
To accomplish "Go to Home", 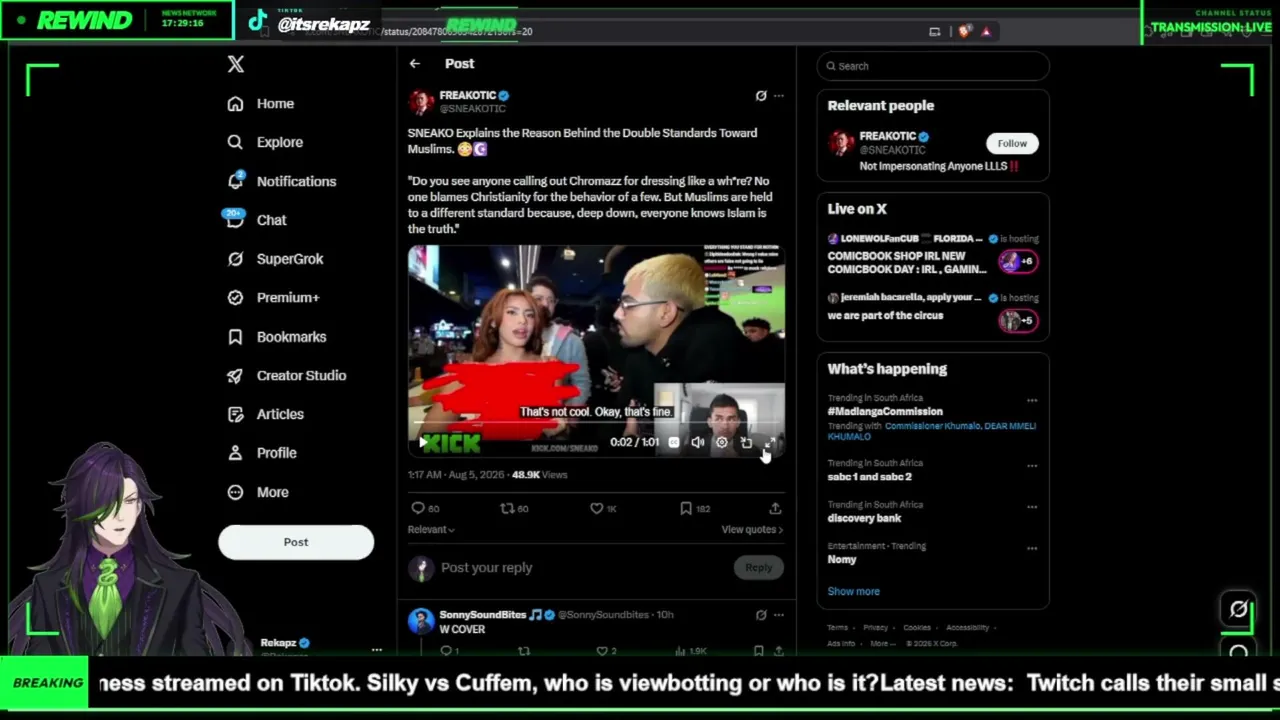I will [x=260, y=104].
